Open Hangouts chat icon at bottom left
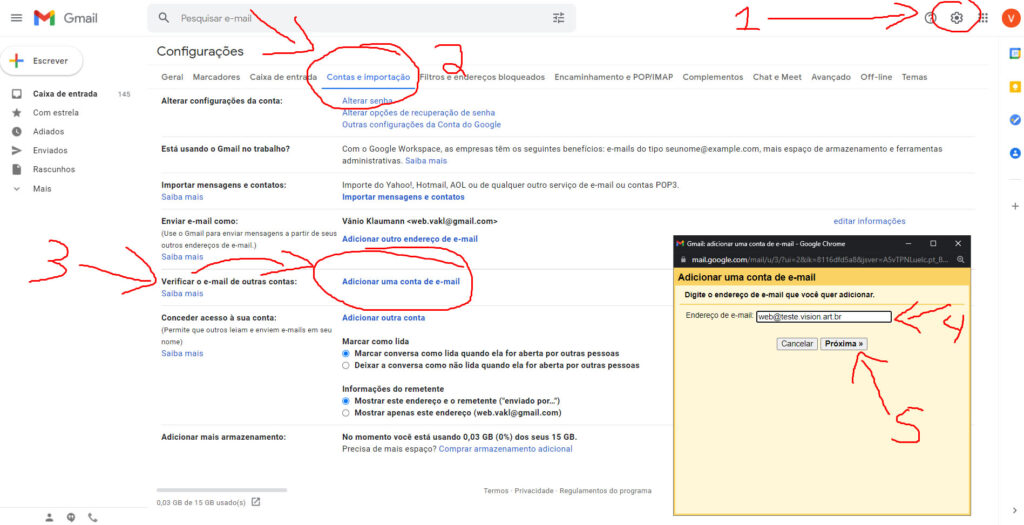The width and height of the screenshot is (1024, 525). tap(71, 517)
